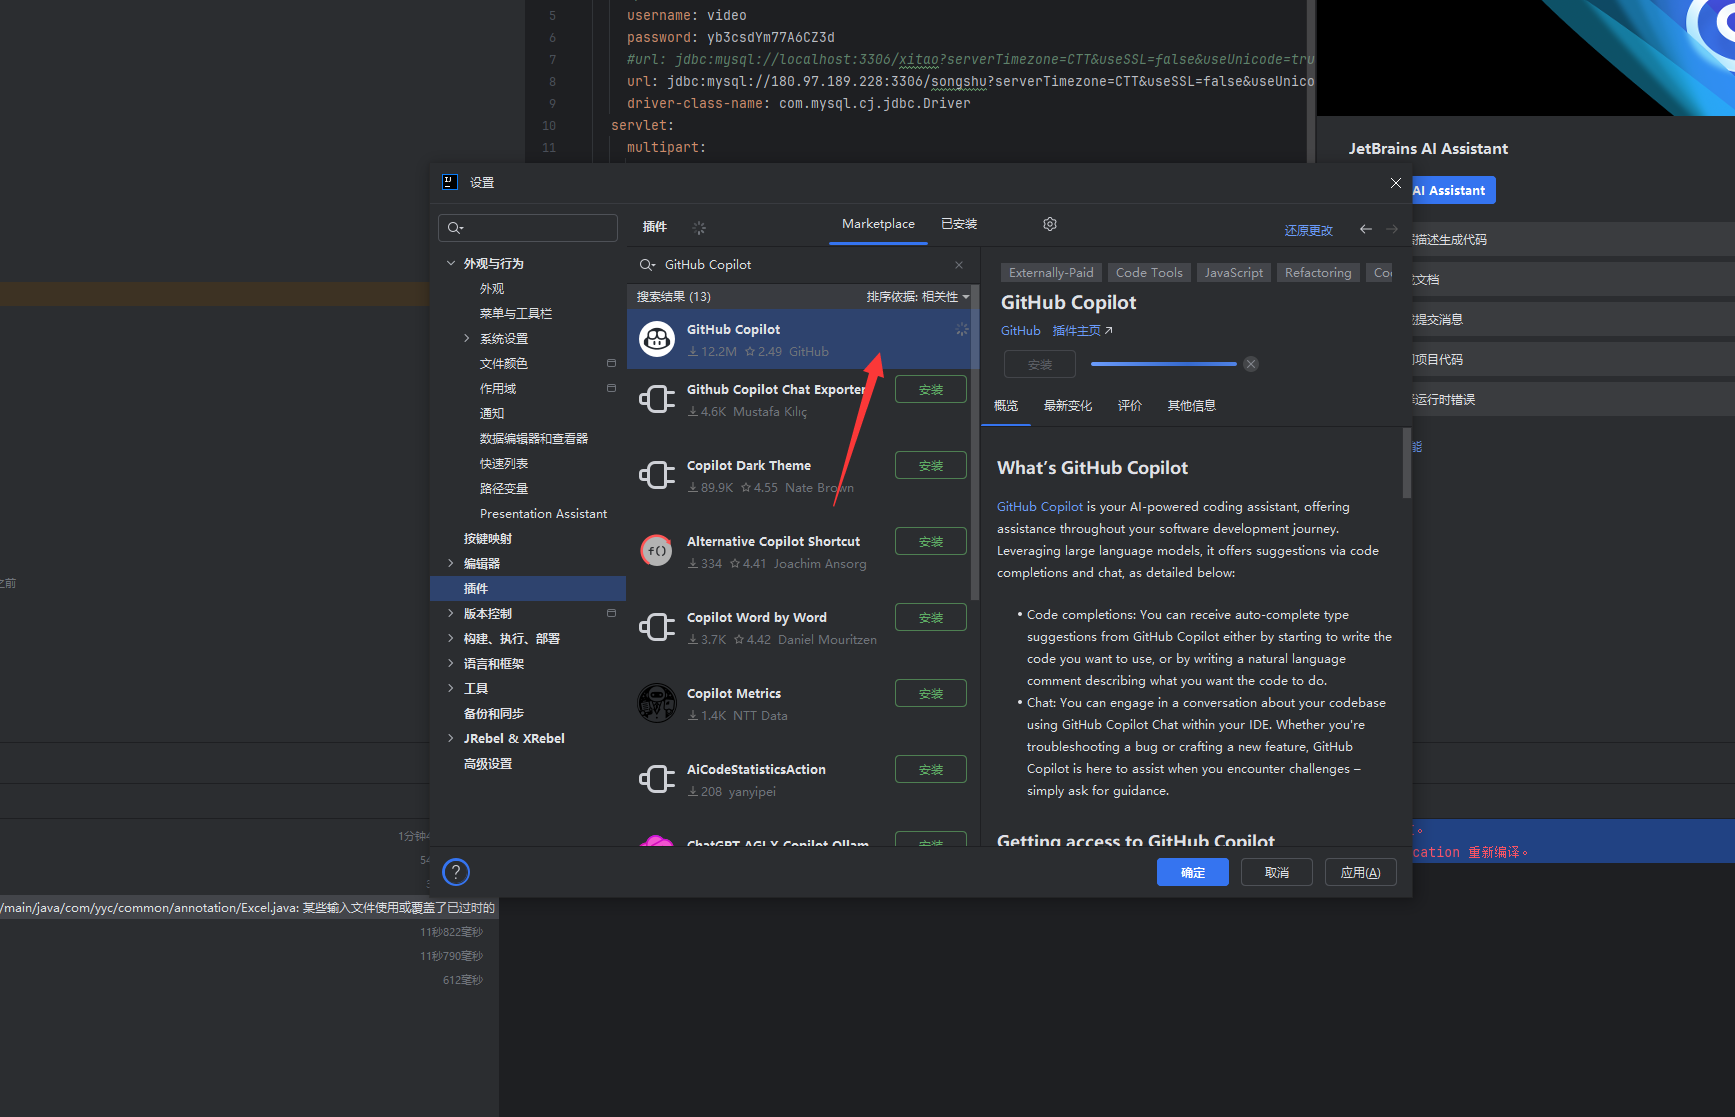
Task: Click the Copilot Word by Word plug icon
Action: 657,627
